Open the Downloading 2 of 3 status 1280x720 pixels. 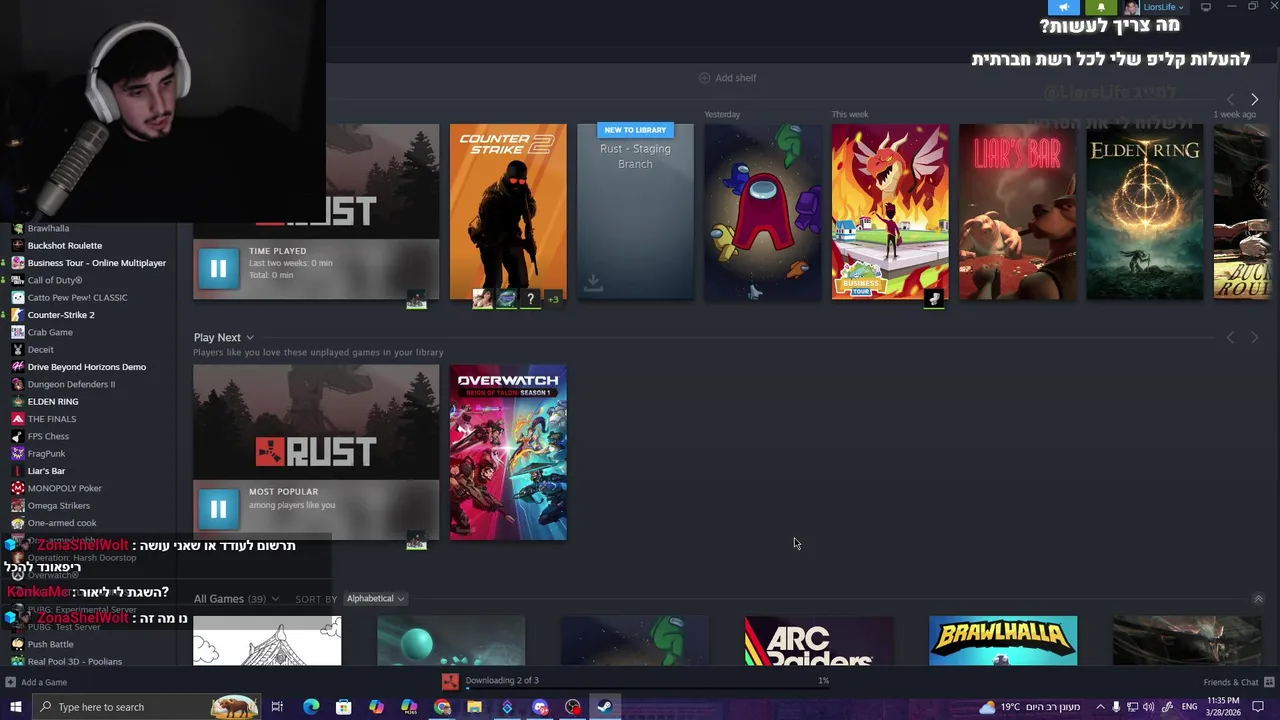501,680
